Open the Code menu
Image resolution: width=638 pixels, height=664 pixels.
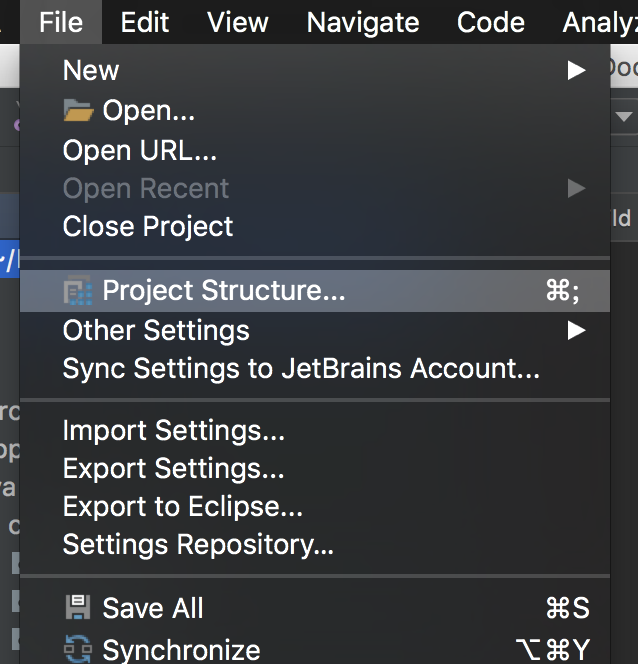[491, 22]
